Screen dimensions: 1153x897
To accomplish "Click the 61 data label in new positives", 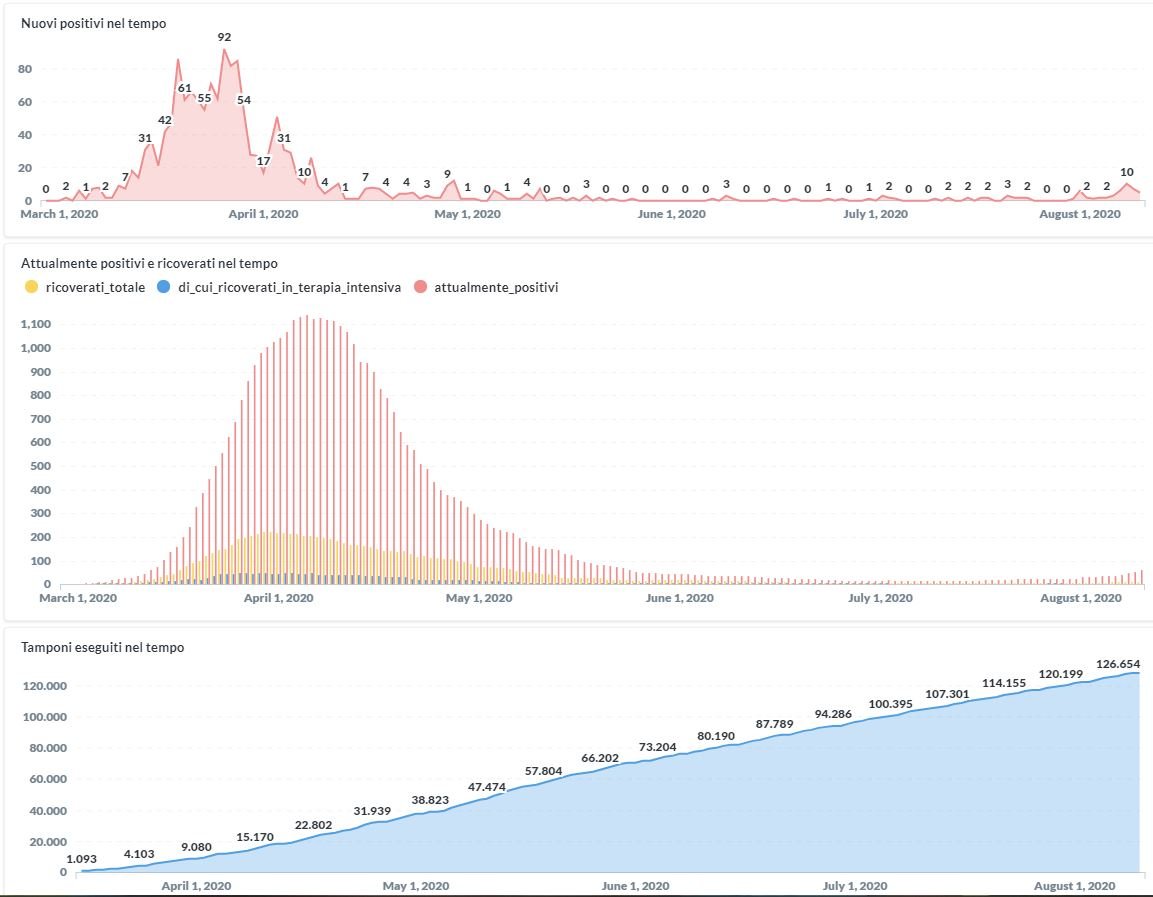I will (184, 88).
